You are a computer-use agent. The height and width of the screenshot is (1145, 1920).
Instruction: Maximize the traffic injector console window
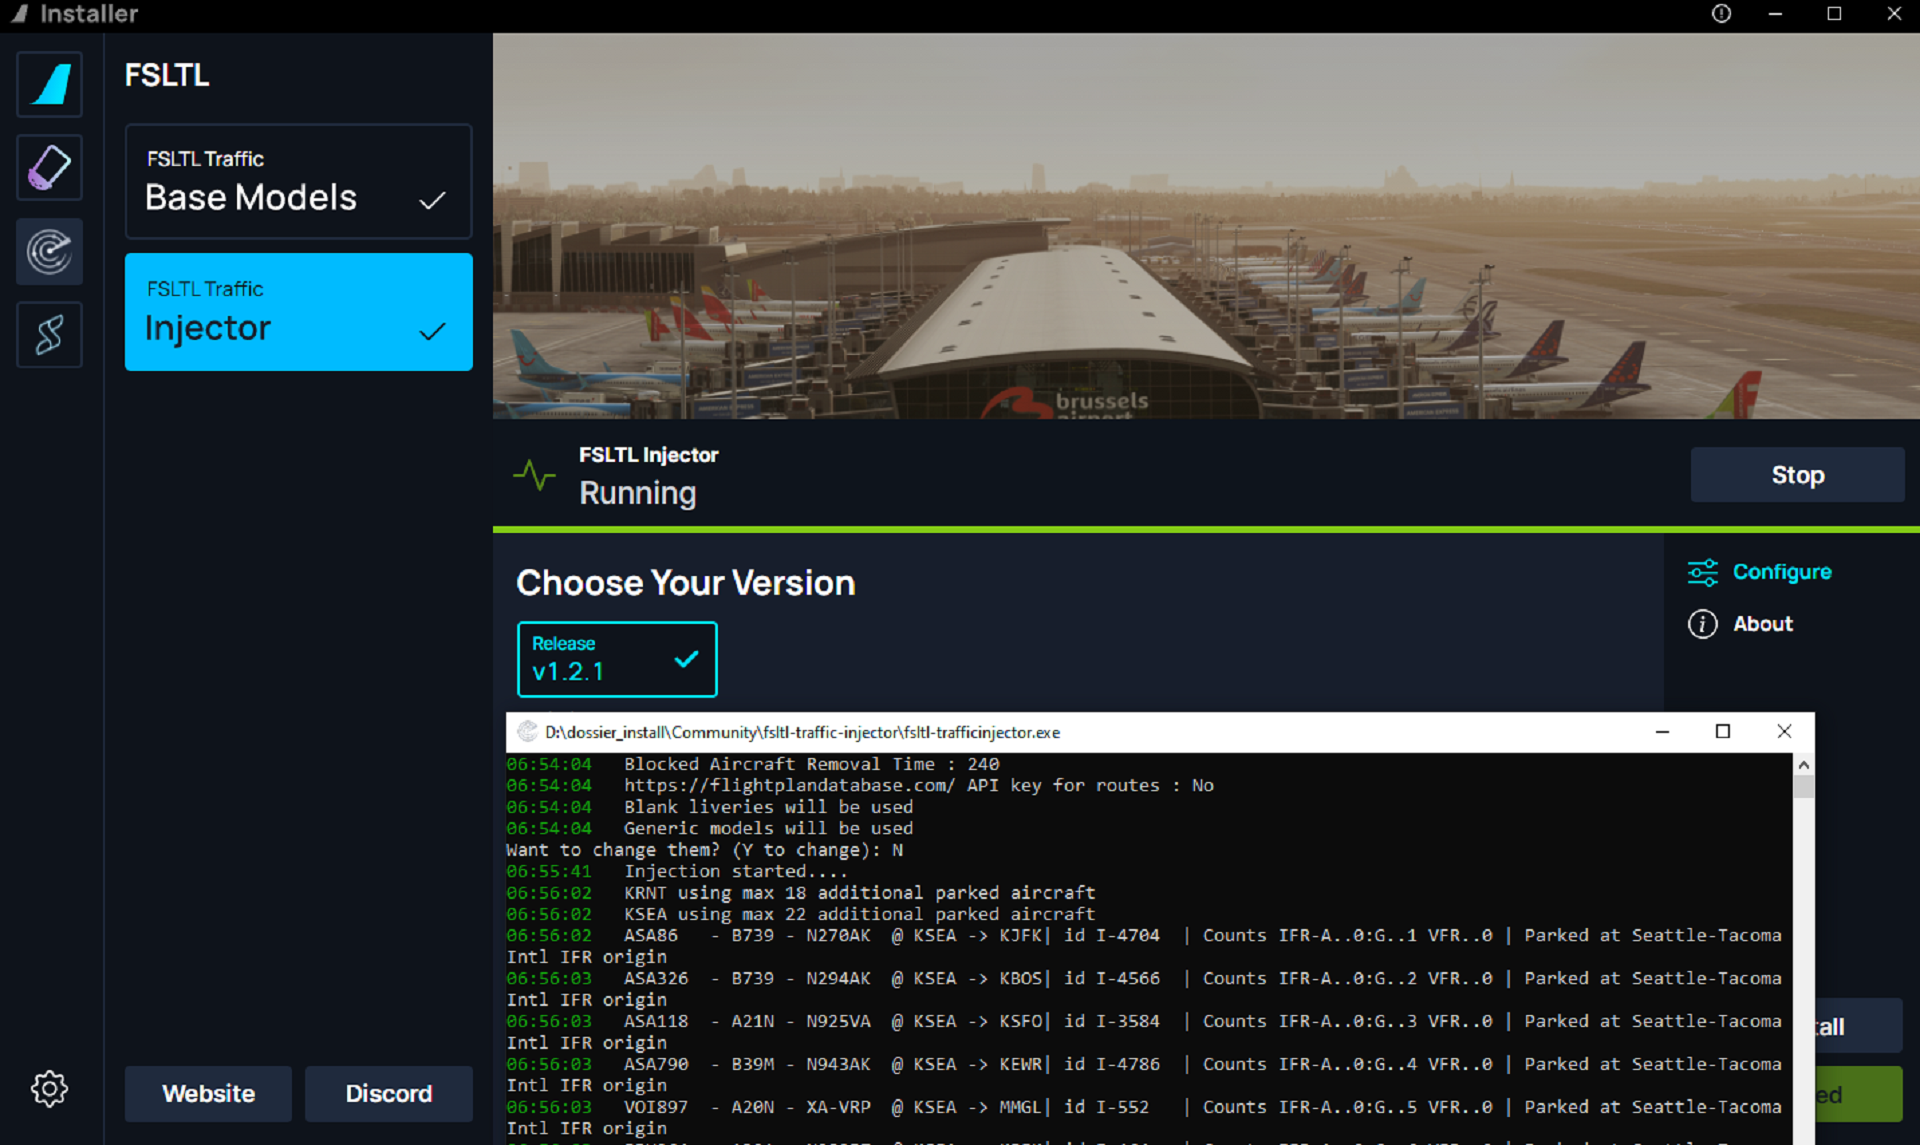click(1722, 732)
